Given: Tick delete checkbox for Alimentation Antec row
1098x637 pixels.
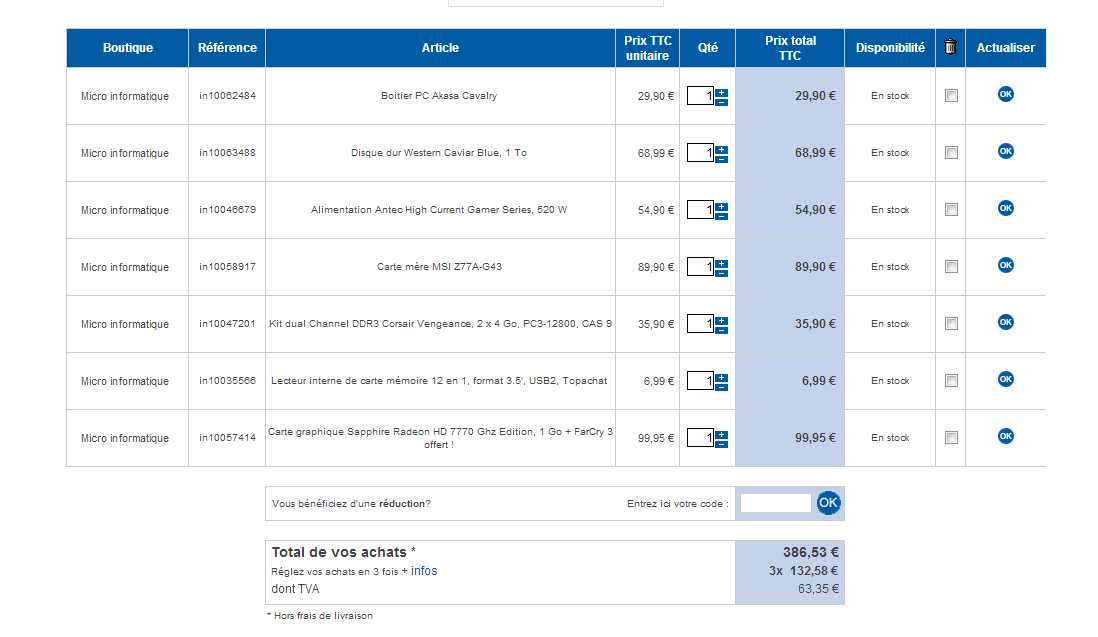Looking at the screenshot, I should (x=951, y=210).
